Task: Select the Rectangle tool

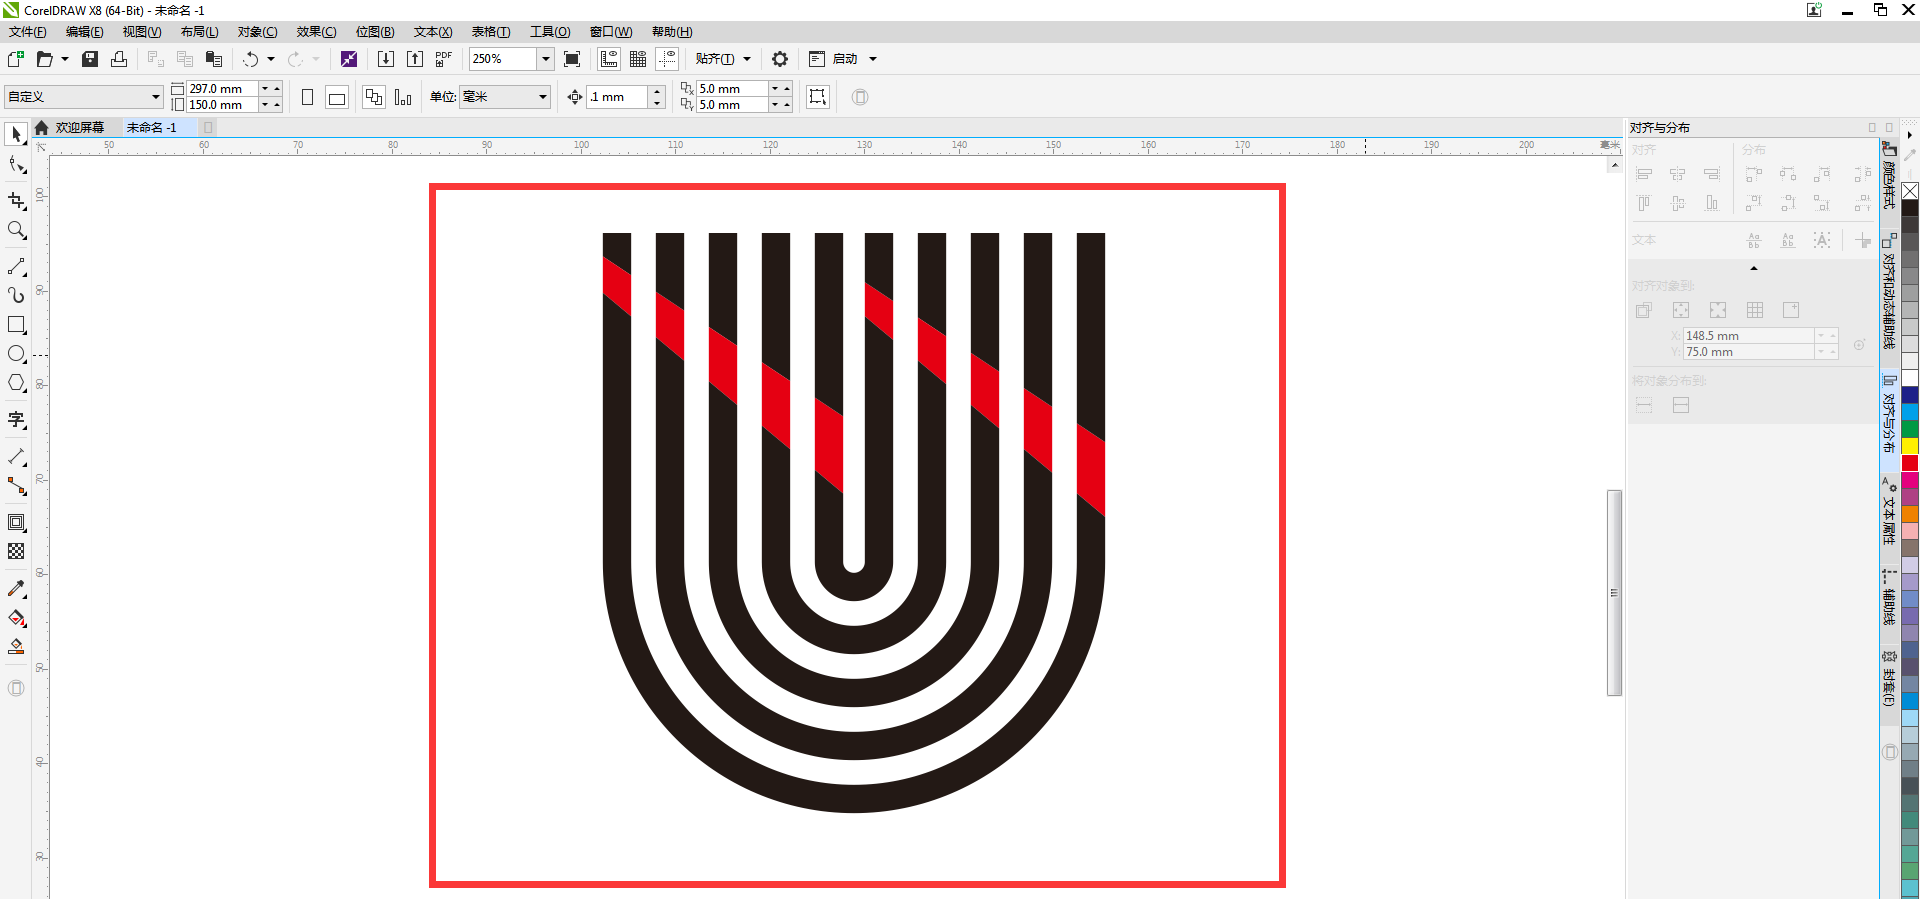Action: tap(16, 325)
